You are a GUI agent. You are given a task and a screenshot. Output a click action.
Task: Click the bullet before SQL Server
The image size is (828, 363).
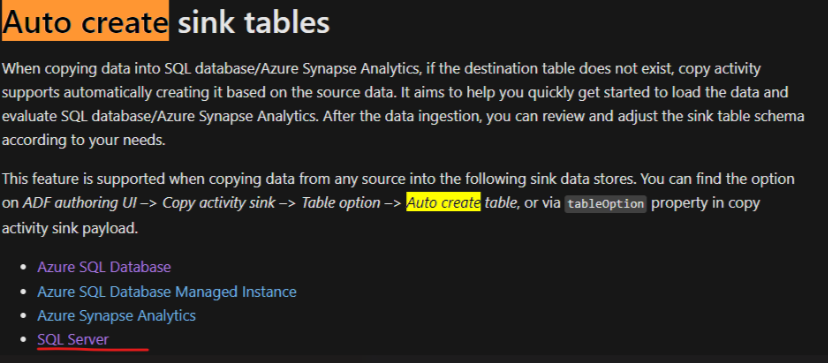pos(23,340)
